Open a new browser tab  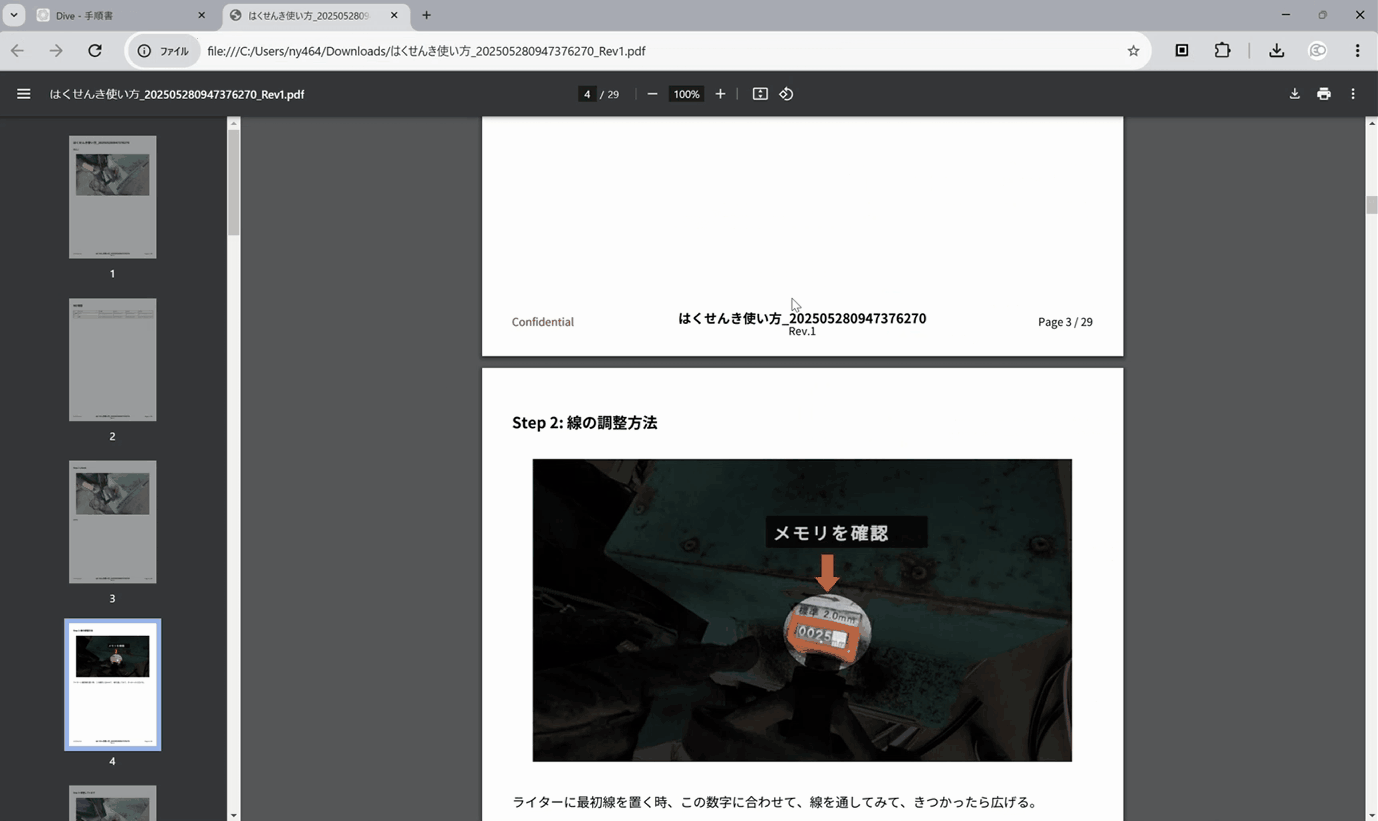tap(427, 15)
